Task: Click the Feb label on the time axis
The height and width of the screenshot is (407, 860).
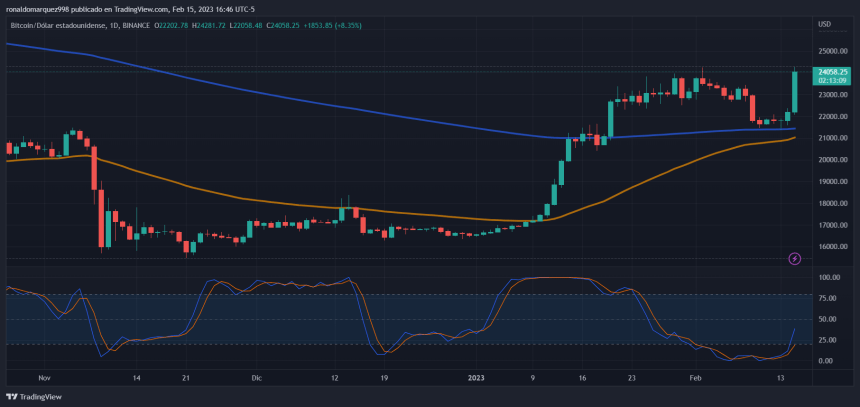Action: [696, 379]
